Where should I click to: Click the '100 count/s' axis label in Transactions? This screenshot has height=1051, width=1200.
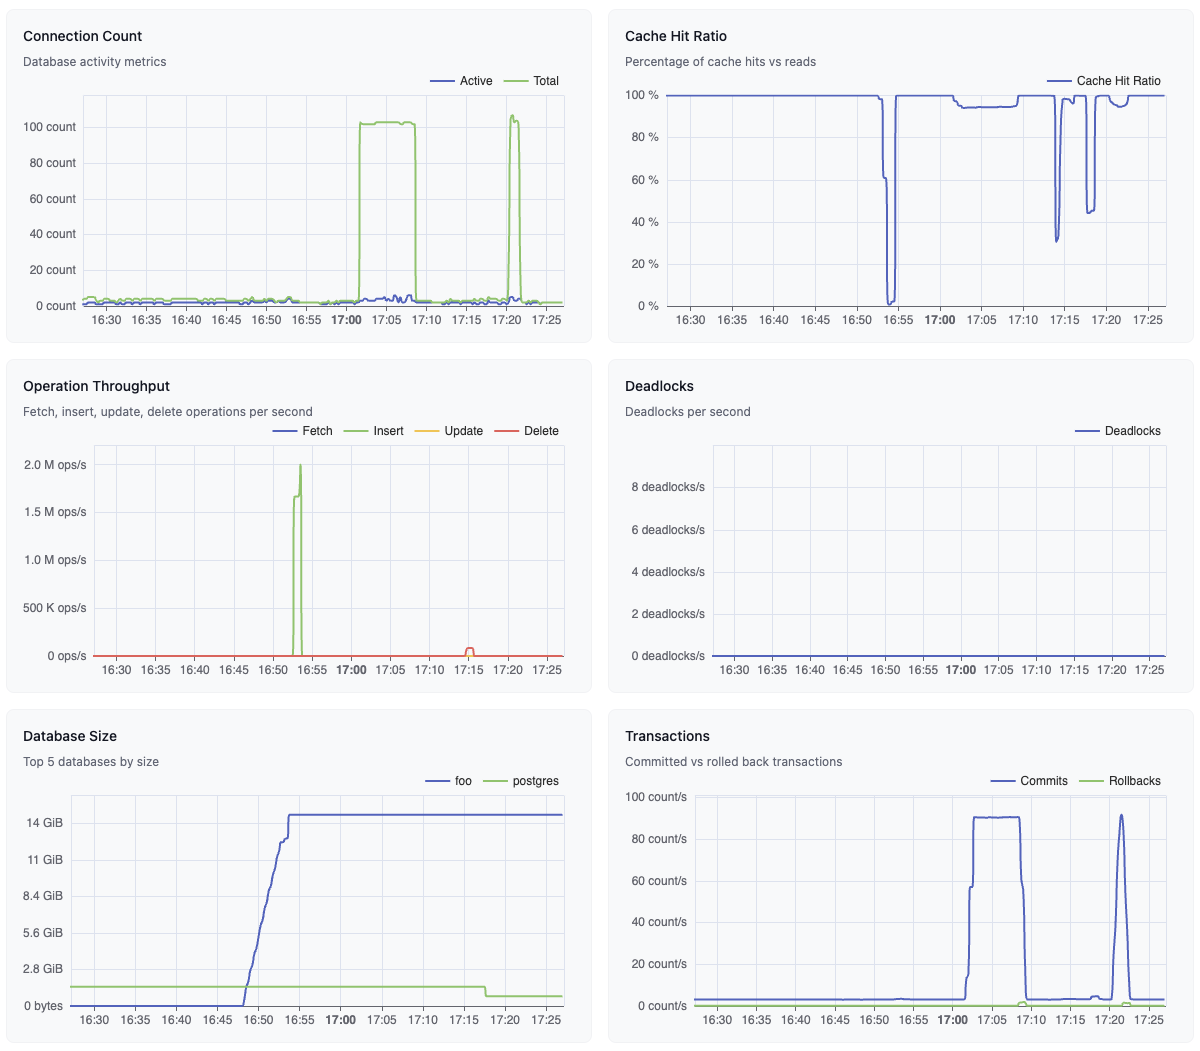tap(656, 797)
